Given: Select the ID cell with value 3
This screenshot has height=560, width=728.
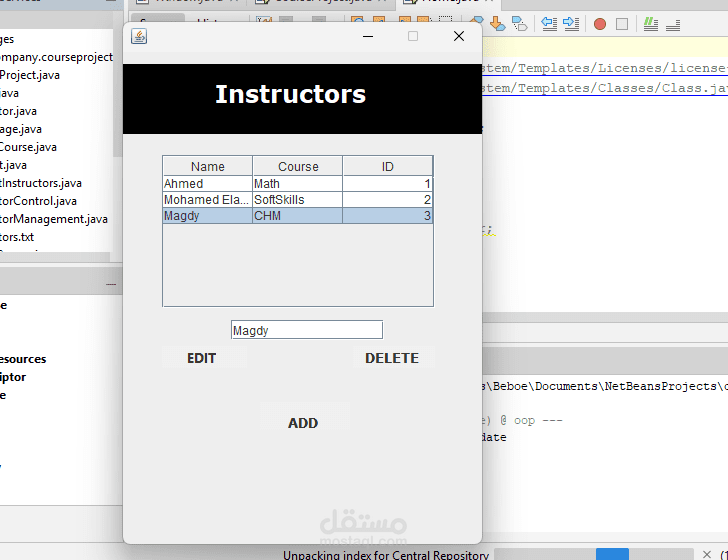Looking at the screenshot, I should 388,215.
